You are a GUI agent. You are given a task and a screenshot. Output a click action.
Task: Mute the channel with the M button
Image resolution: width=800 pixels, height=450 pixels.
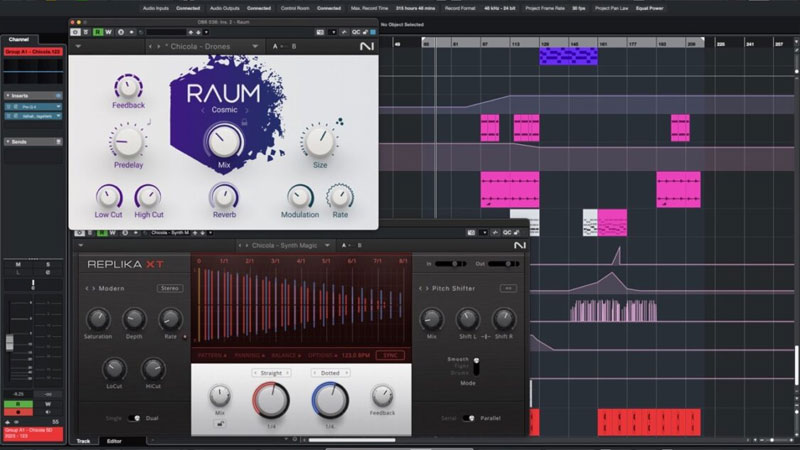18,264
